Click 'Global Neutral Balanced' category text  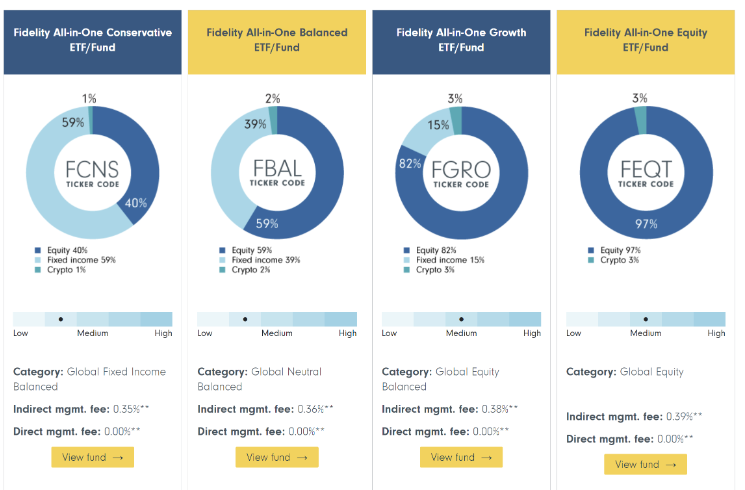tap(260, 379)
